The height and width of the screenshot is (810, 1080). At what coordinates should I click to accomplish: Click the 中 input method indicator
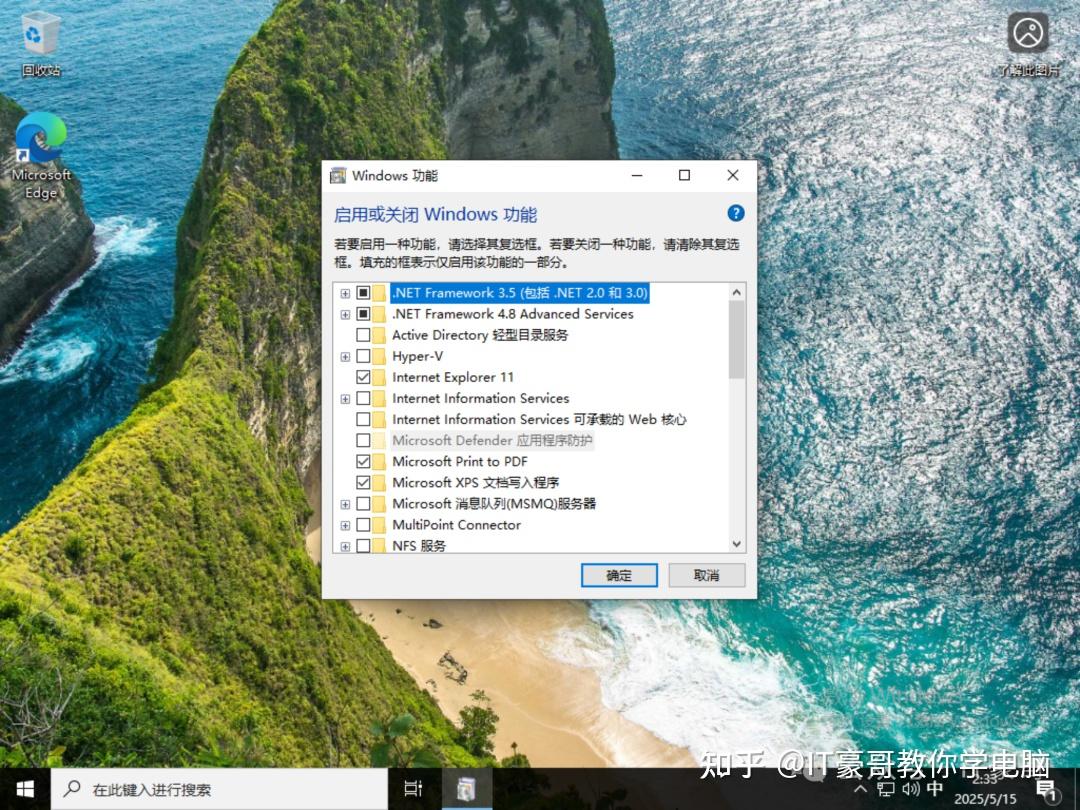pyautogui.click(x=932, y=789)
